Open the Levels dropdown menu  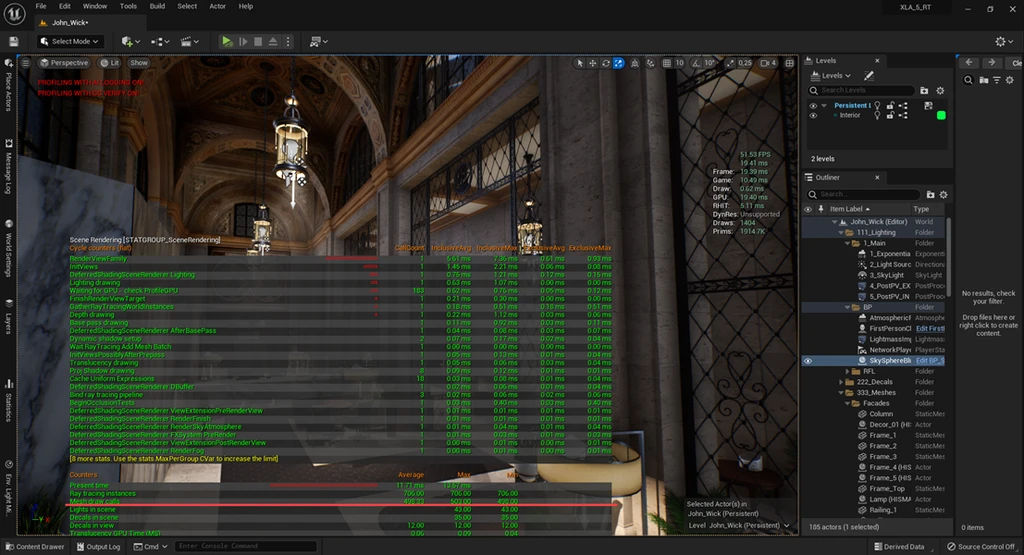click(831, 76)
